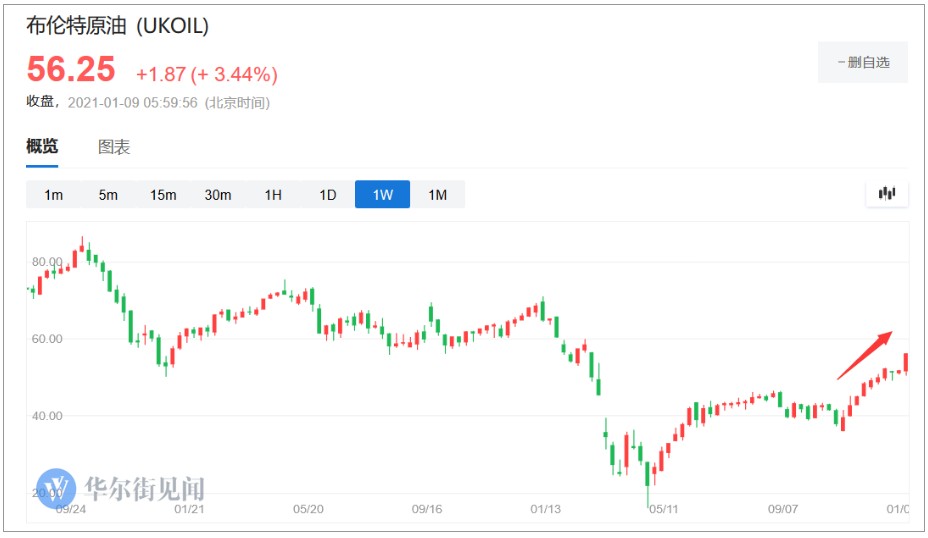Click the +1.87 (+3.44%) change value
This screenshot has width=928, height=538.
207,75
